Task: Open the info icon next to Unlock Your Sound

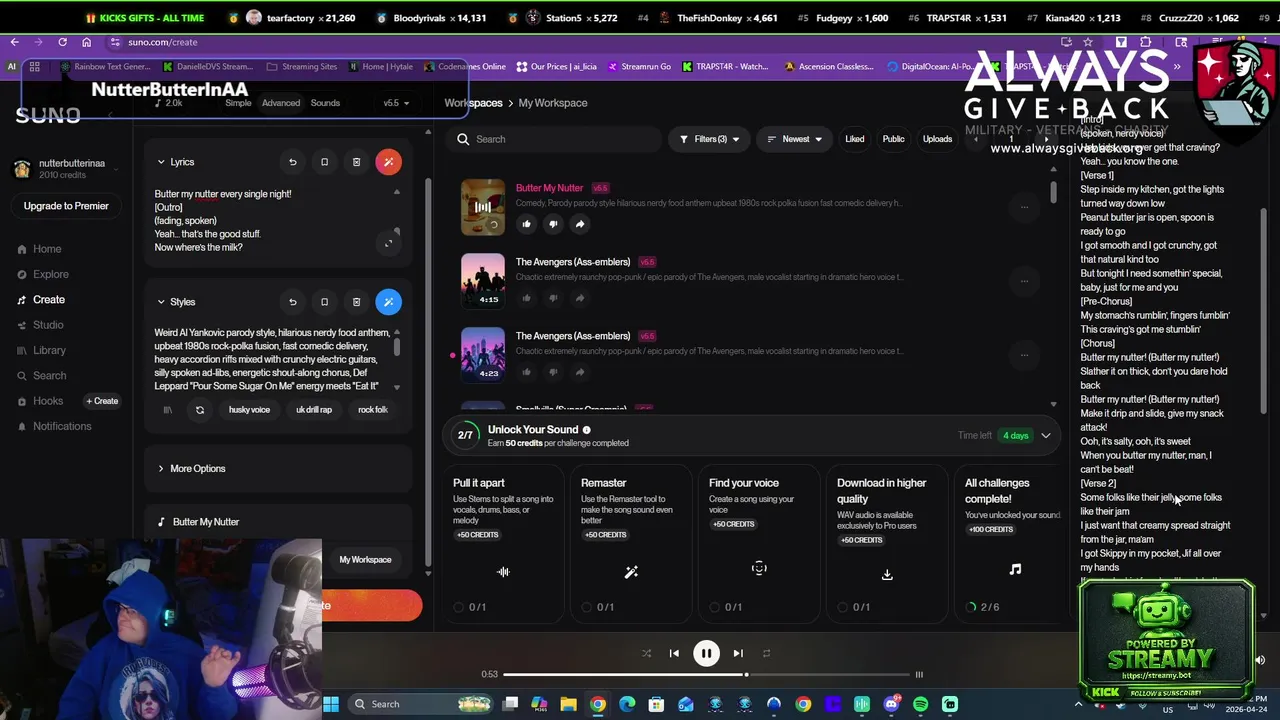Action: tap(586, 430)
